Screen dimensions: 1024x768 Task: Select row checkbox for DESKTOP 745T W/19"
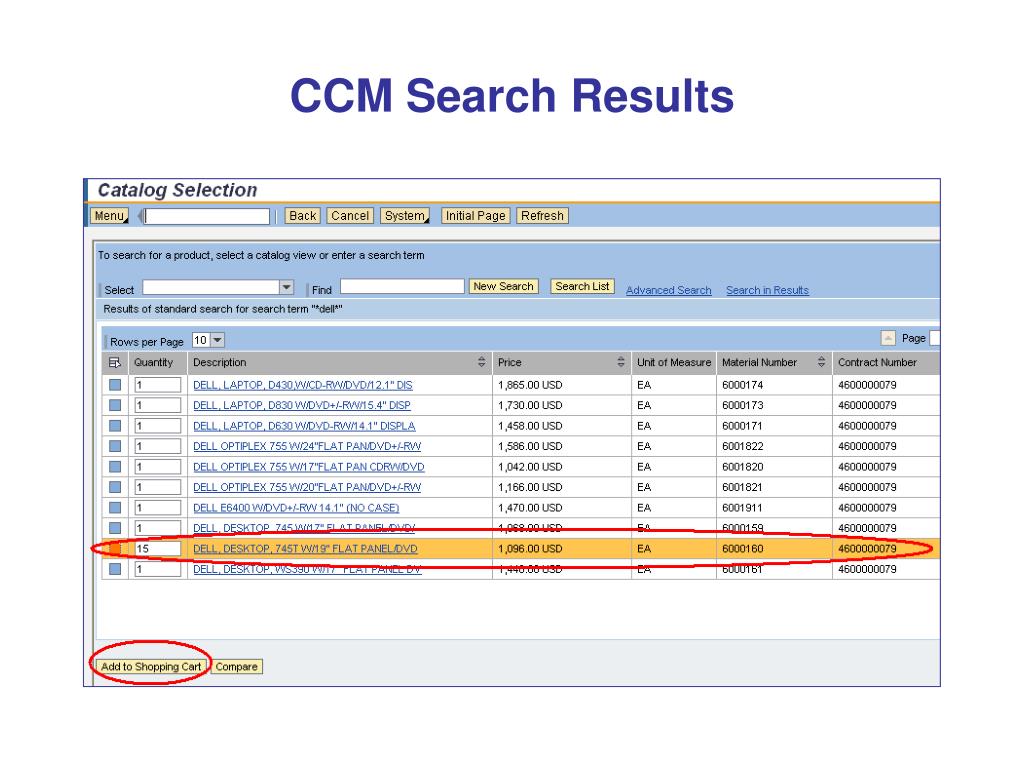click(115, 549)
